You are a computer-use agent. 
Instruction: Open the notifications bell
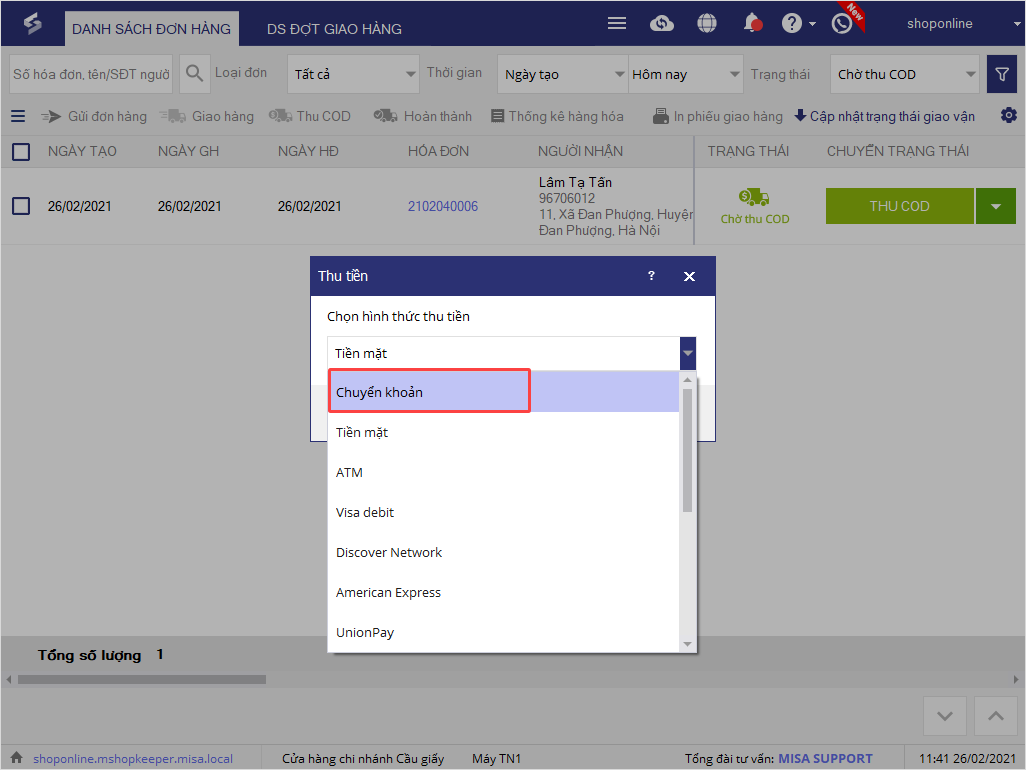pyautogui.click(x=752, y=24)
